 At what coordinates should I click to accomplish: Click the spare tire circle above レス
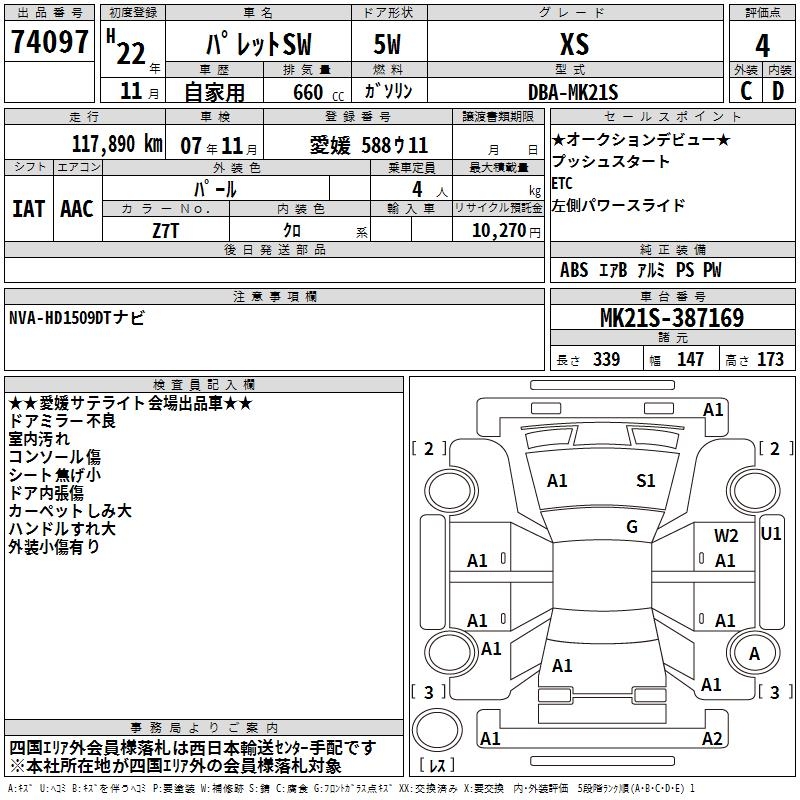tap(437, 729)
